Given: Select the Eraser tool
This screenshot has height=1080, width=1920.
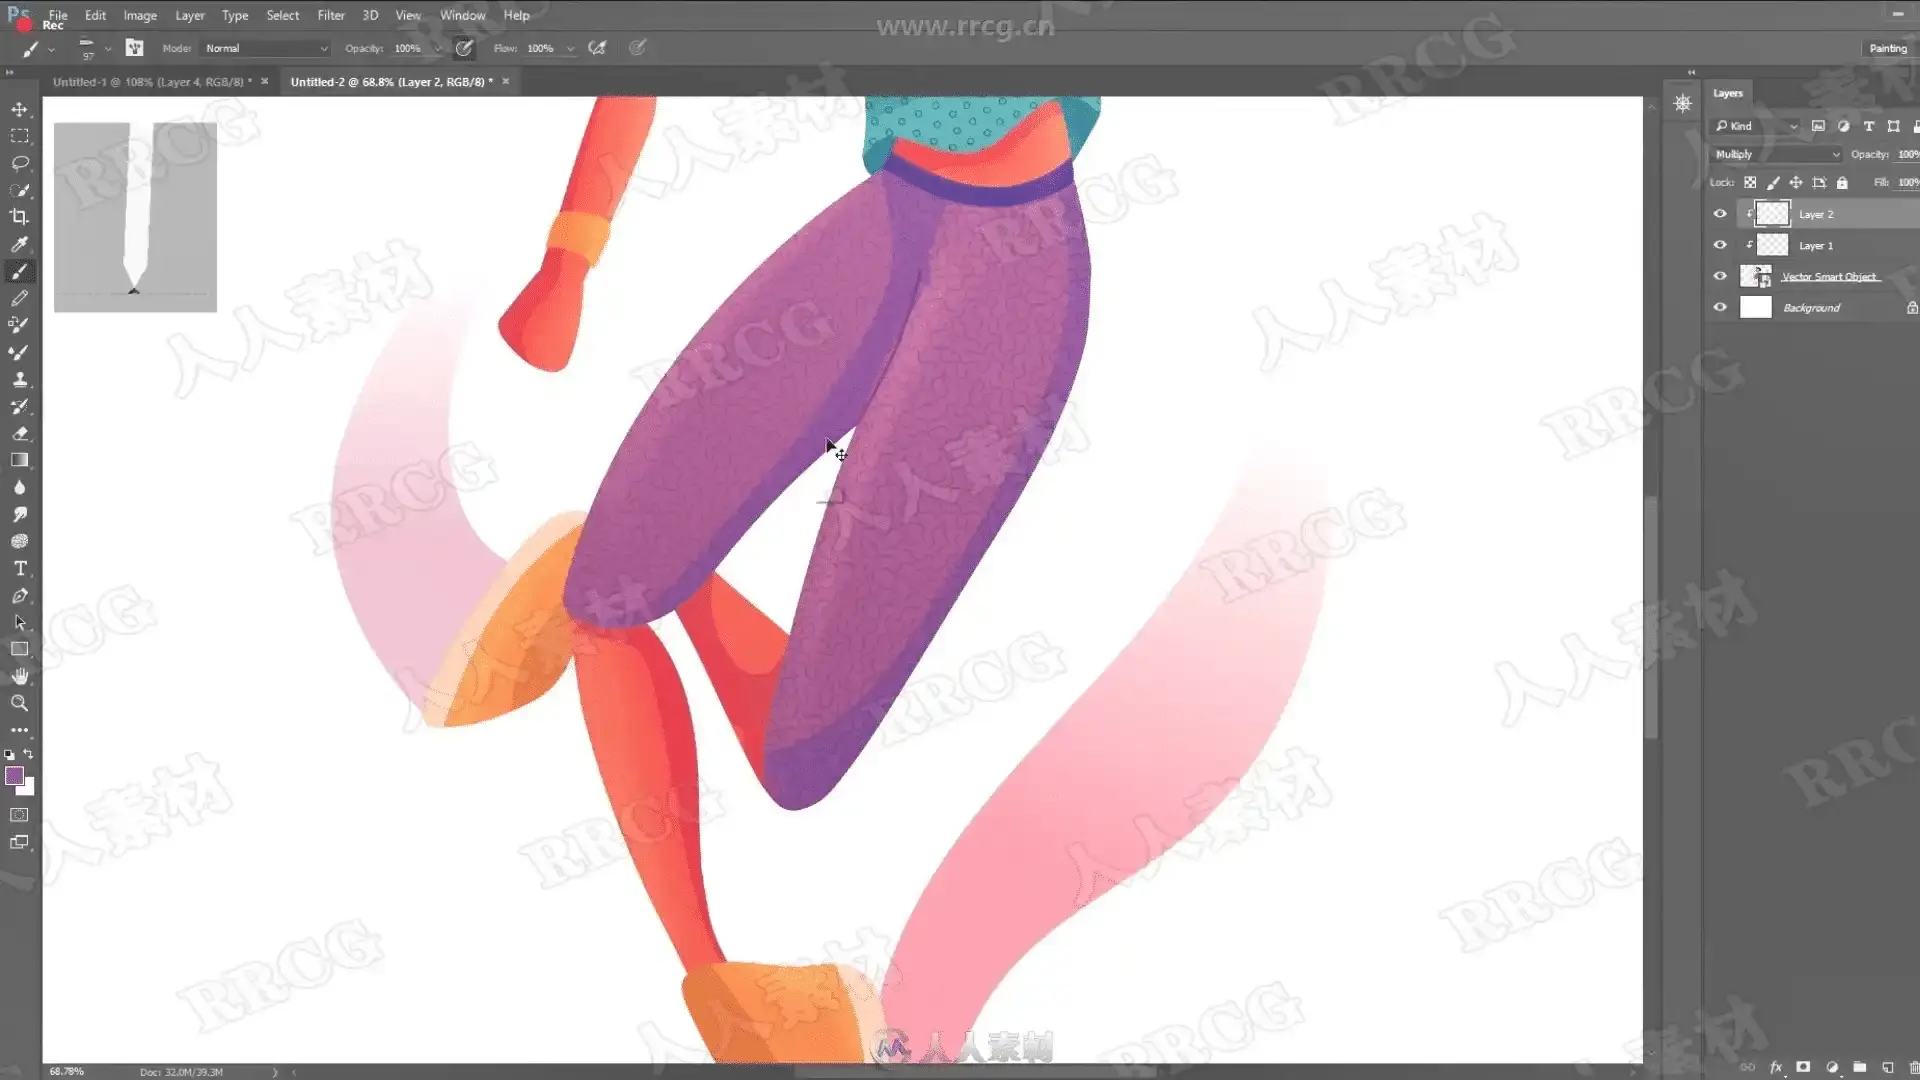Looking at the screenshot, I should 19,433.
